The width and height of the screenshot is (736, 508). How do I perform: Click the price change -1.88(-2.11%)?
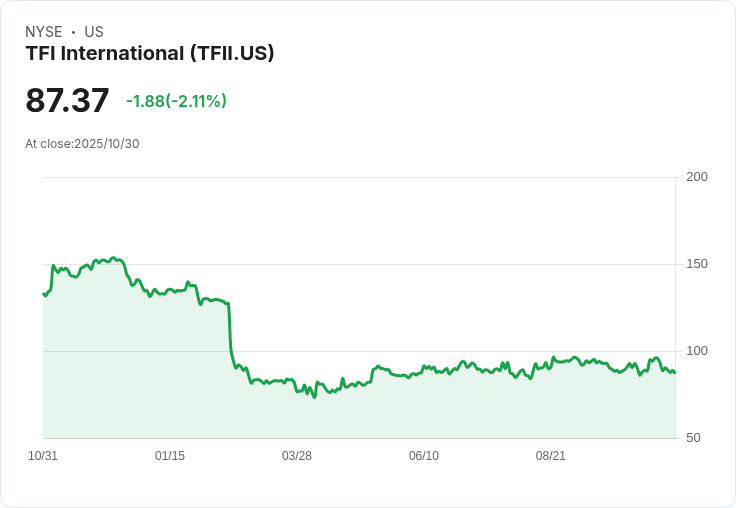click(176, 101)
